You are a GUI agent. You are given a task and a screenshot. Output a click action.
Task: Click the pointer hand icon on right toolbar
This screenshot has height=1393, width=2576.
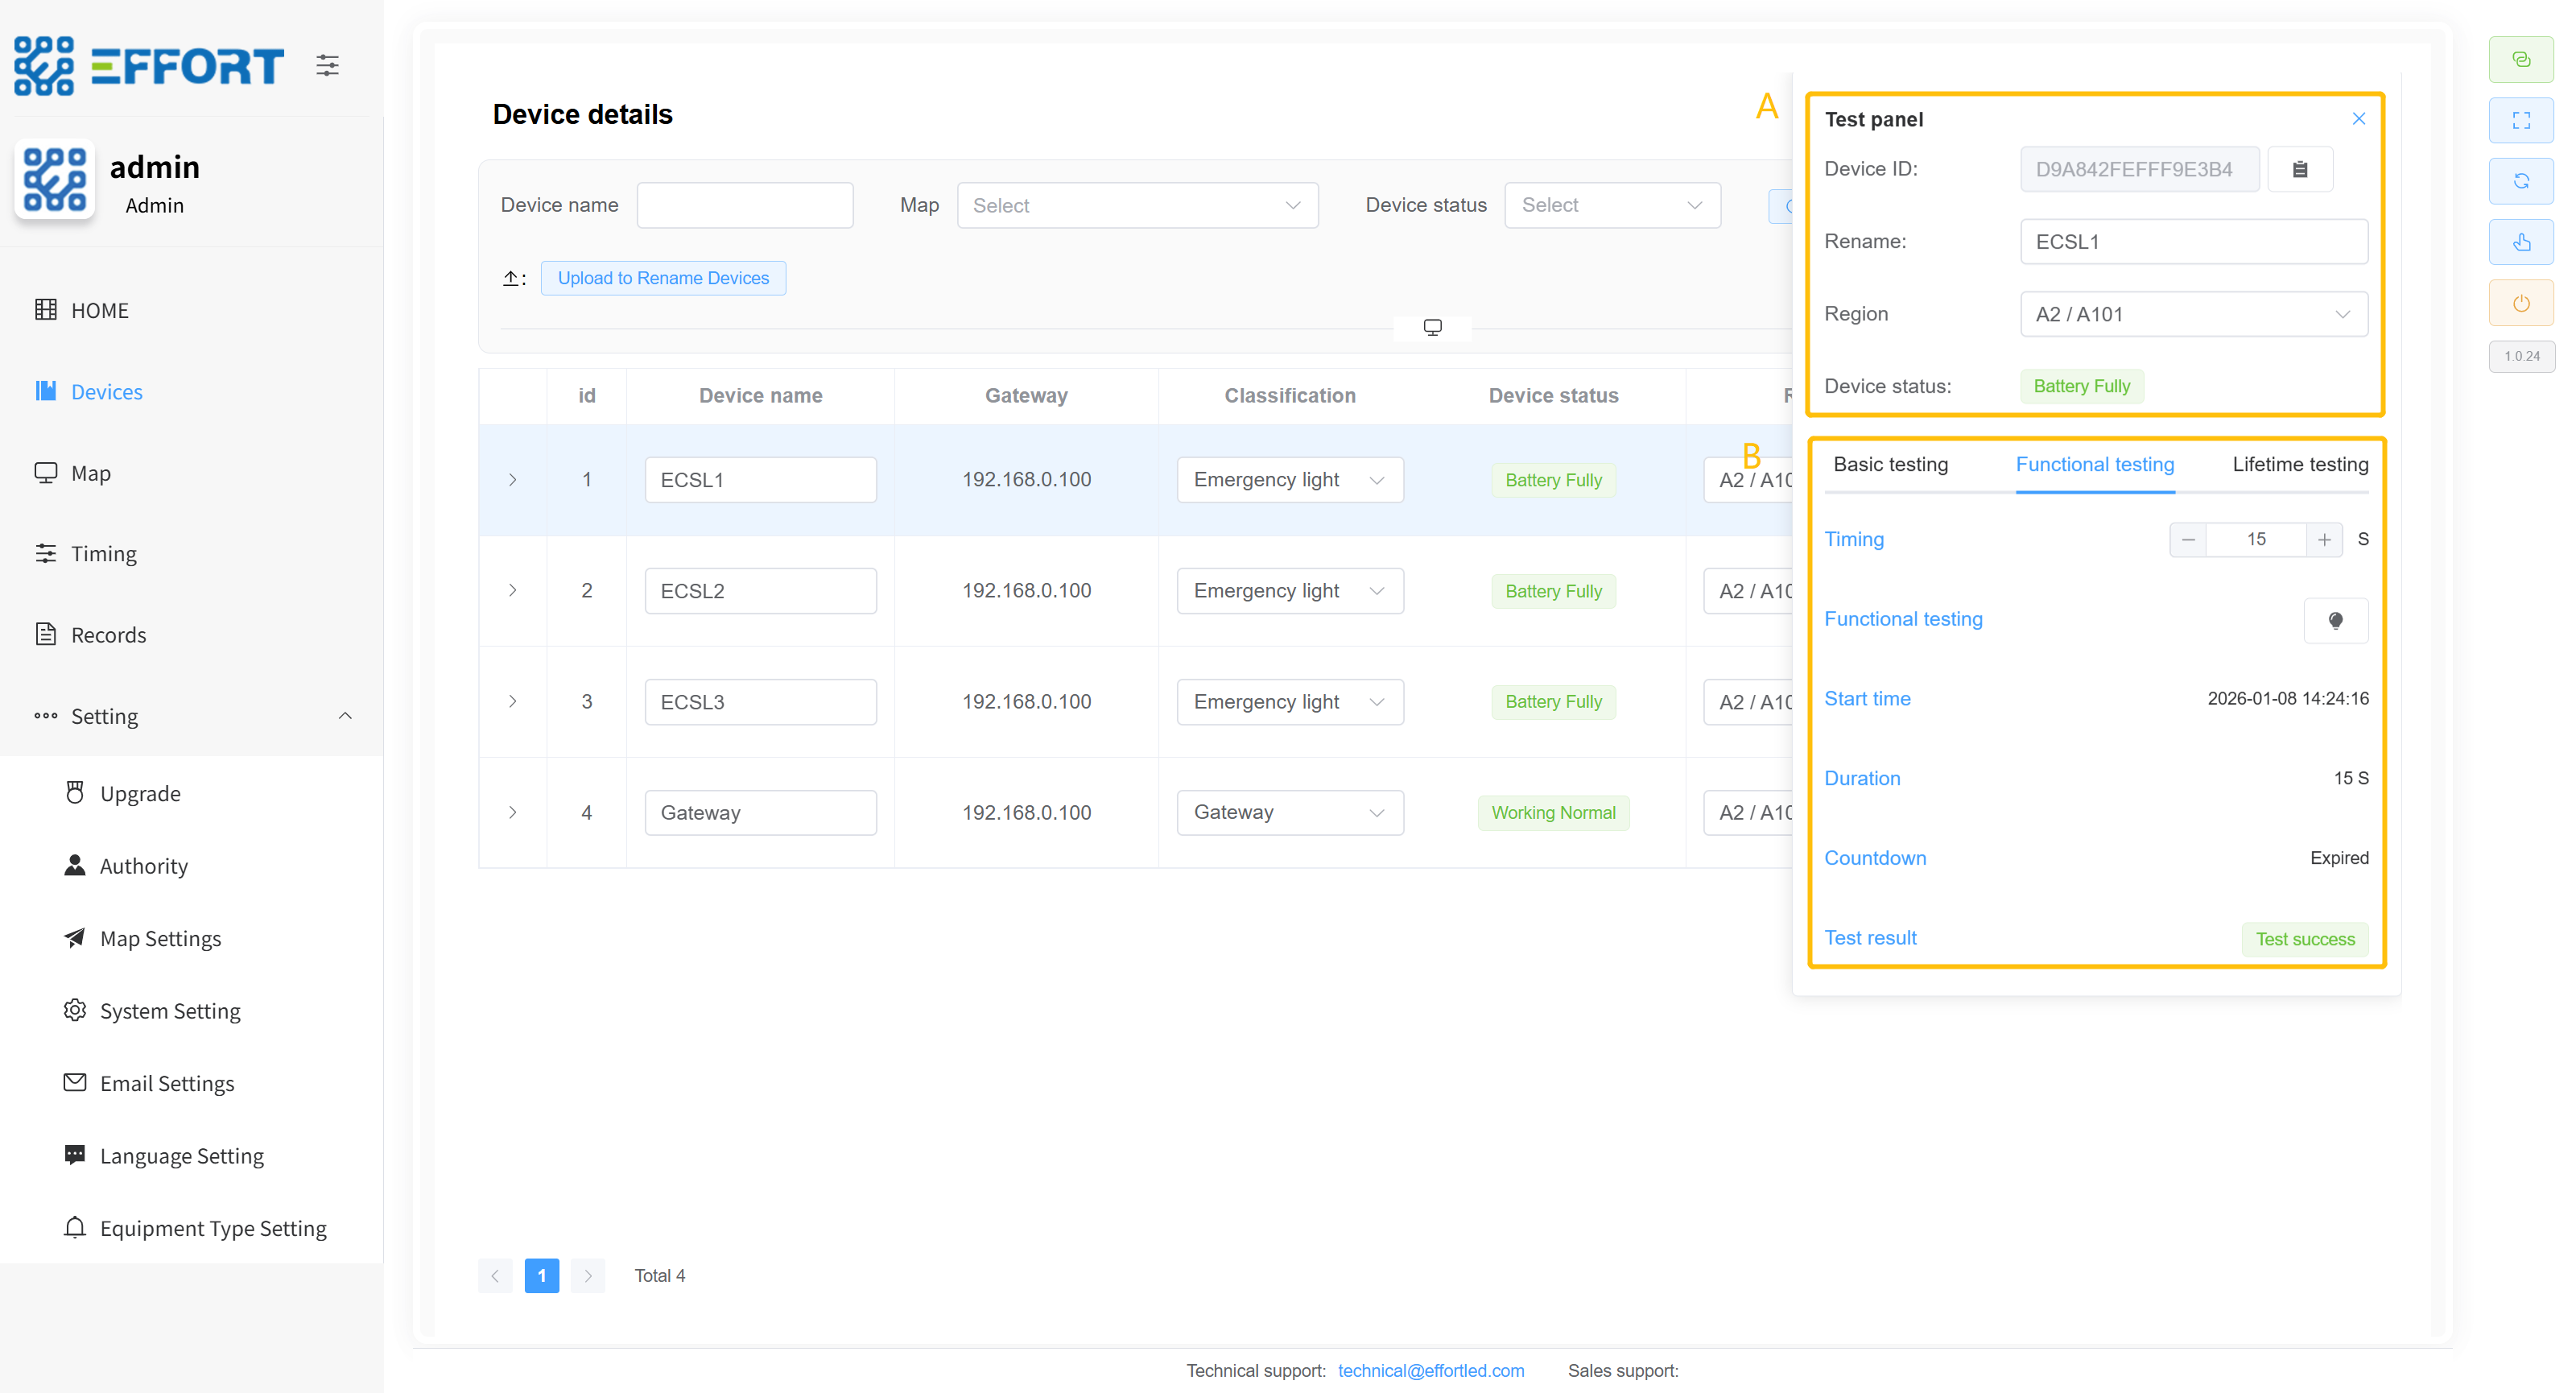tap(2521, 242)
